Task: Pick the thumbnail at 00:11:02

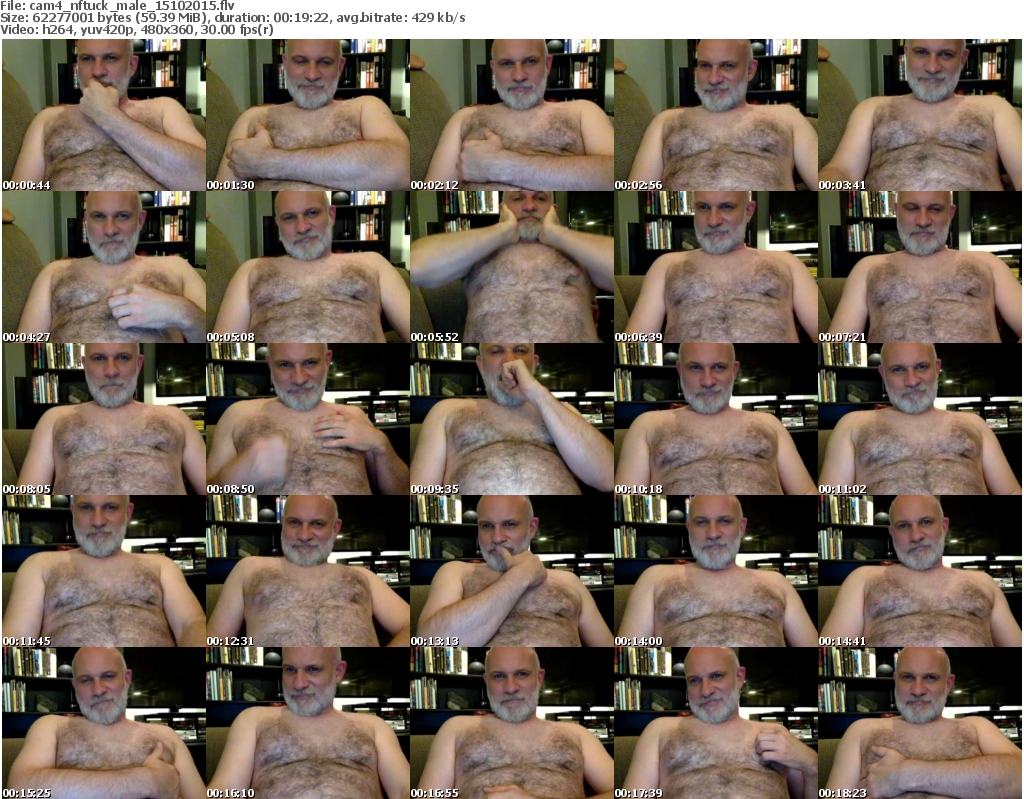Action: (920, 419)
